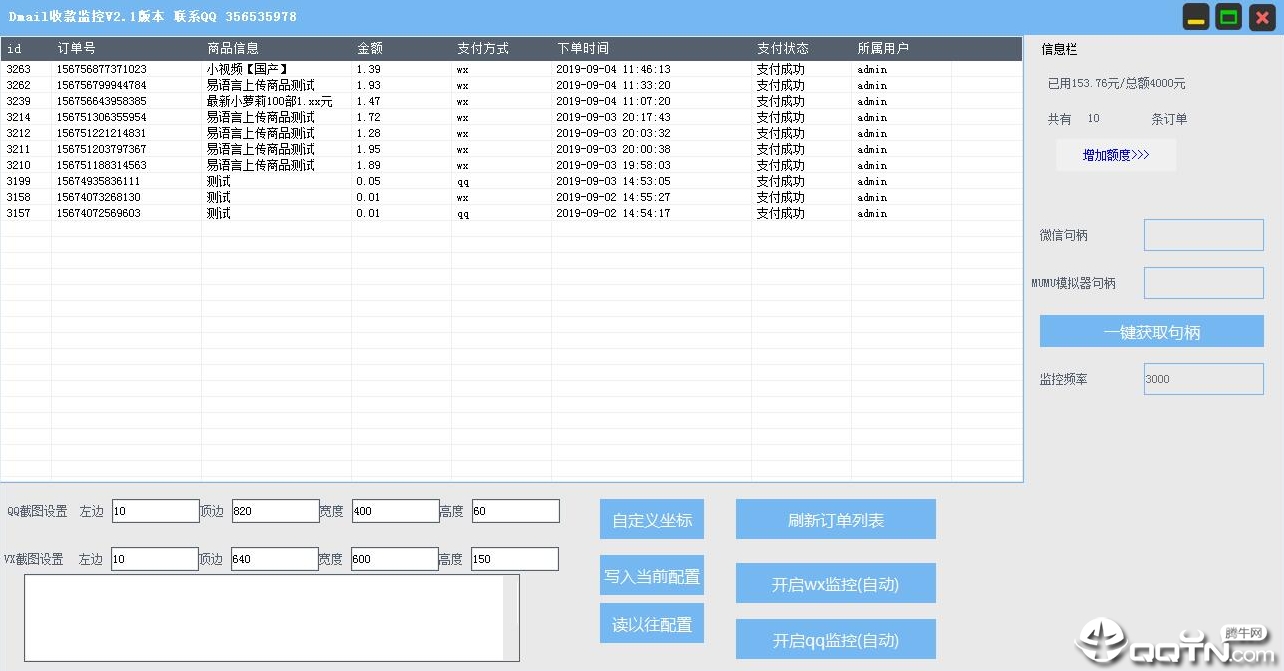This screenshot has height=671, width=1284.
Task: Click VX截图设置 顶边 field with 640
Action: pyautogui.click(x=275, y=559)
